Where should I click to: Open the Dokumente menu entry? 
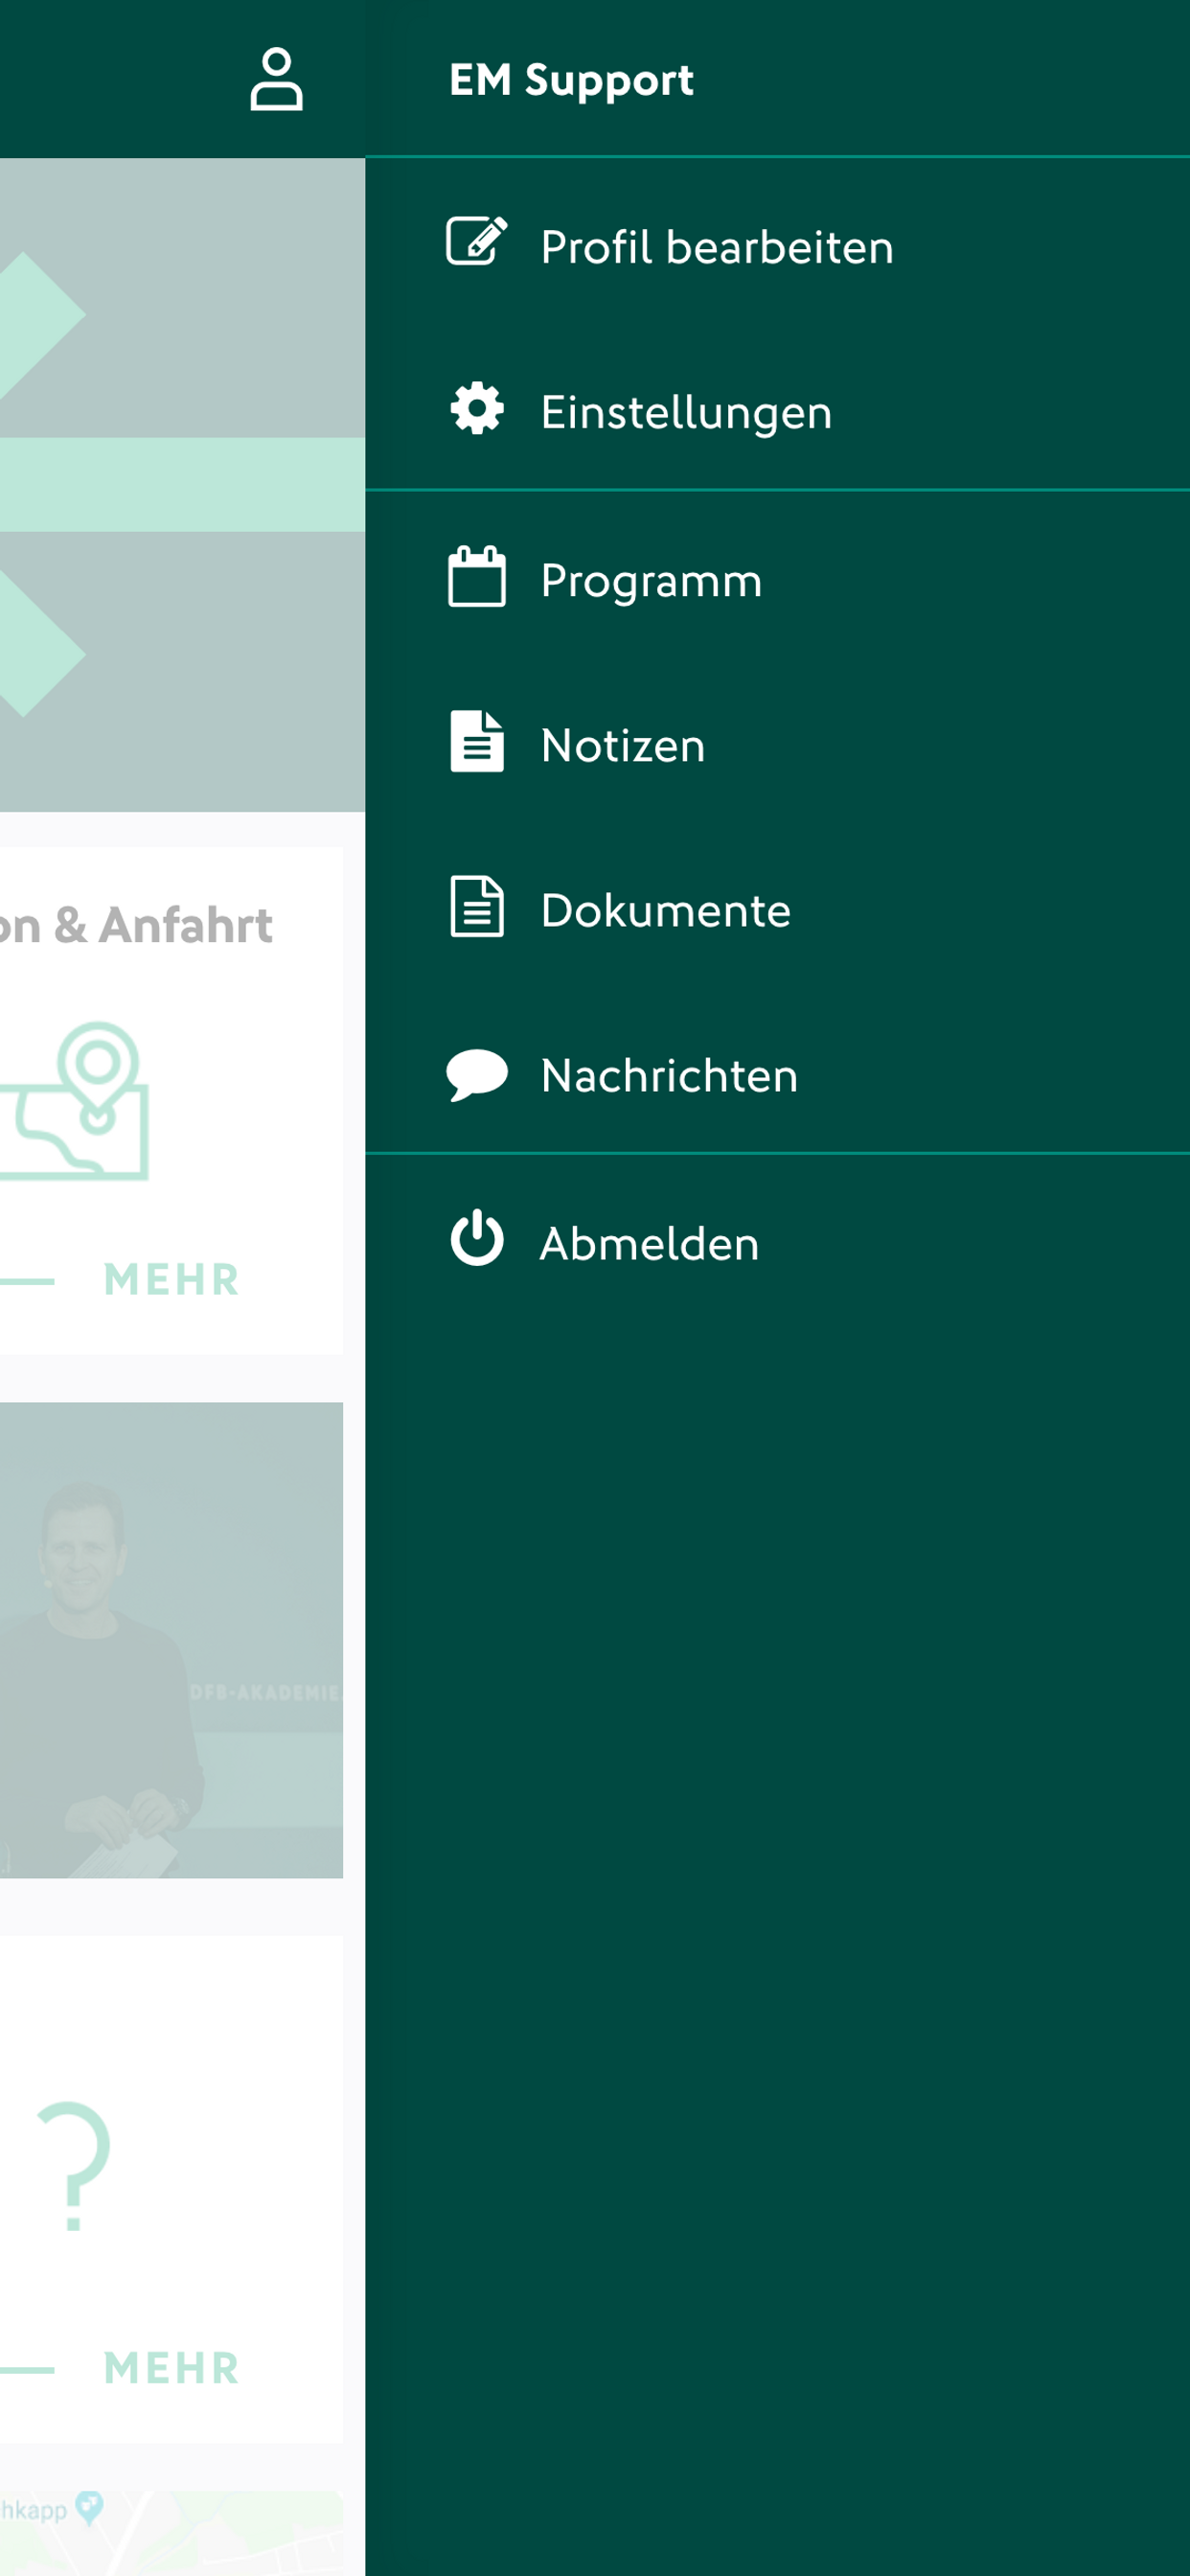(x=777, y=909)
